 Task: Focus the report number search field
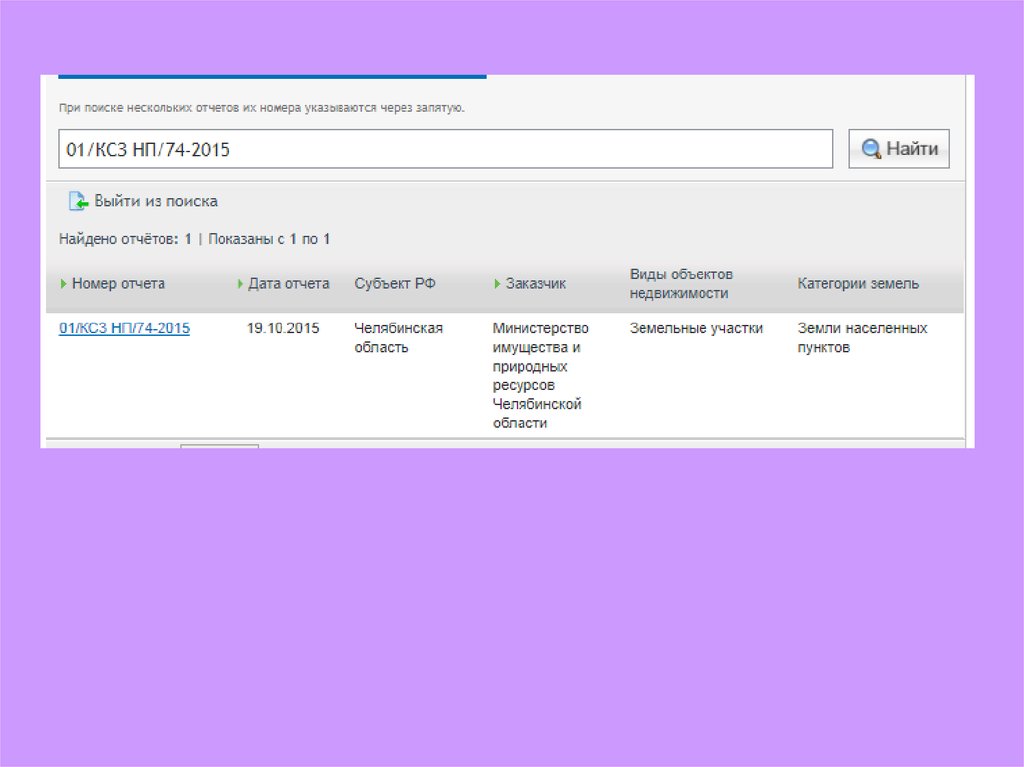click(x=445, y=149)
